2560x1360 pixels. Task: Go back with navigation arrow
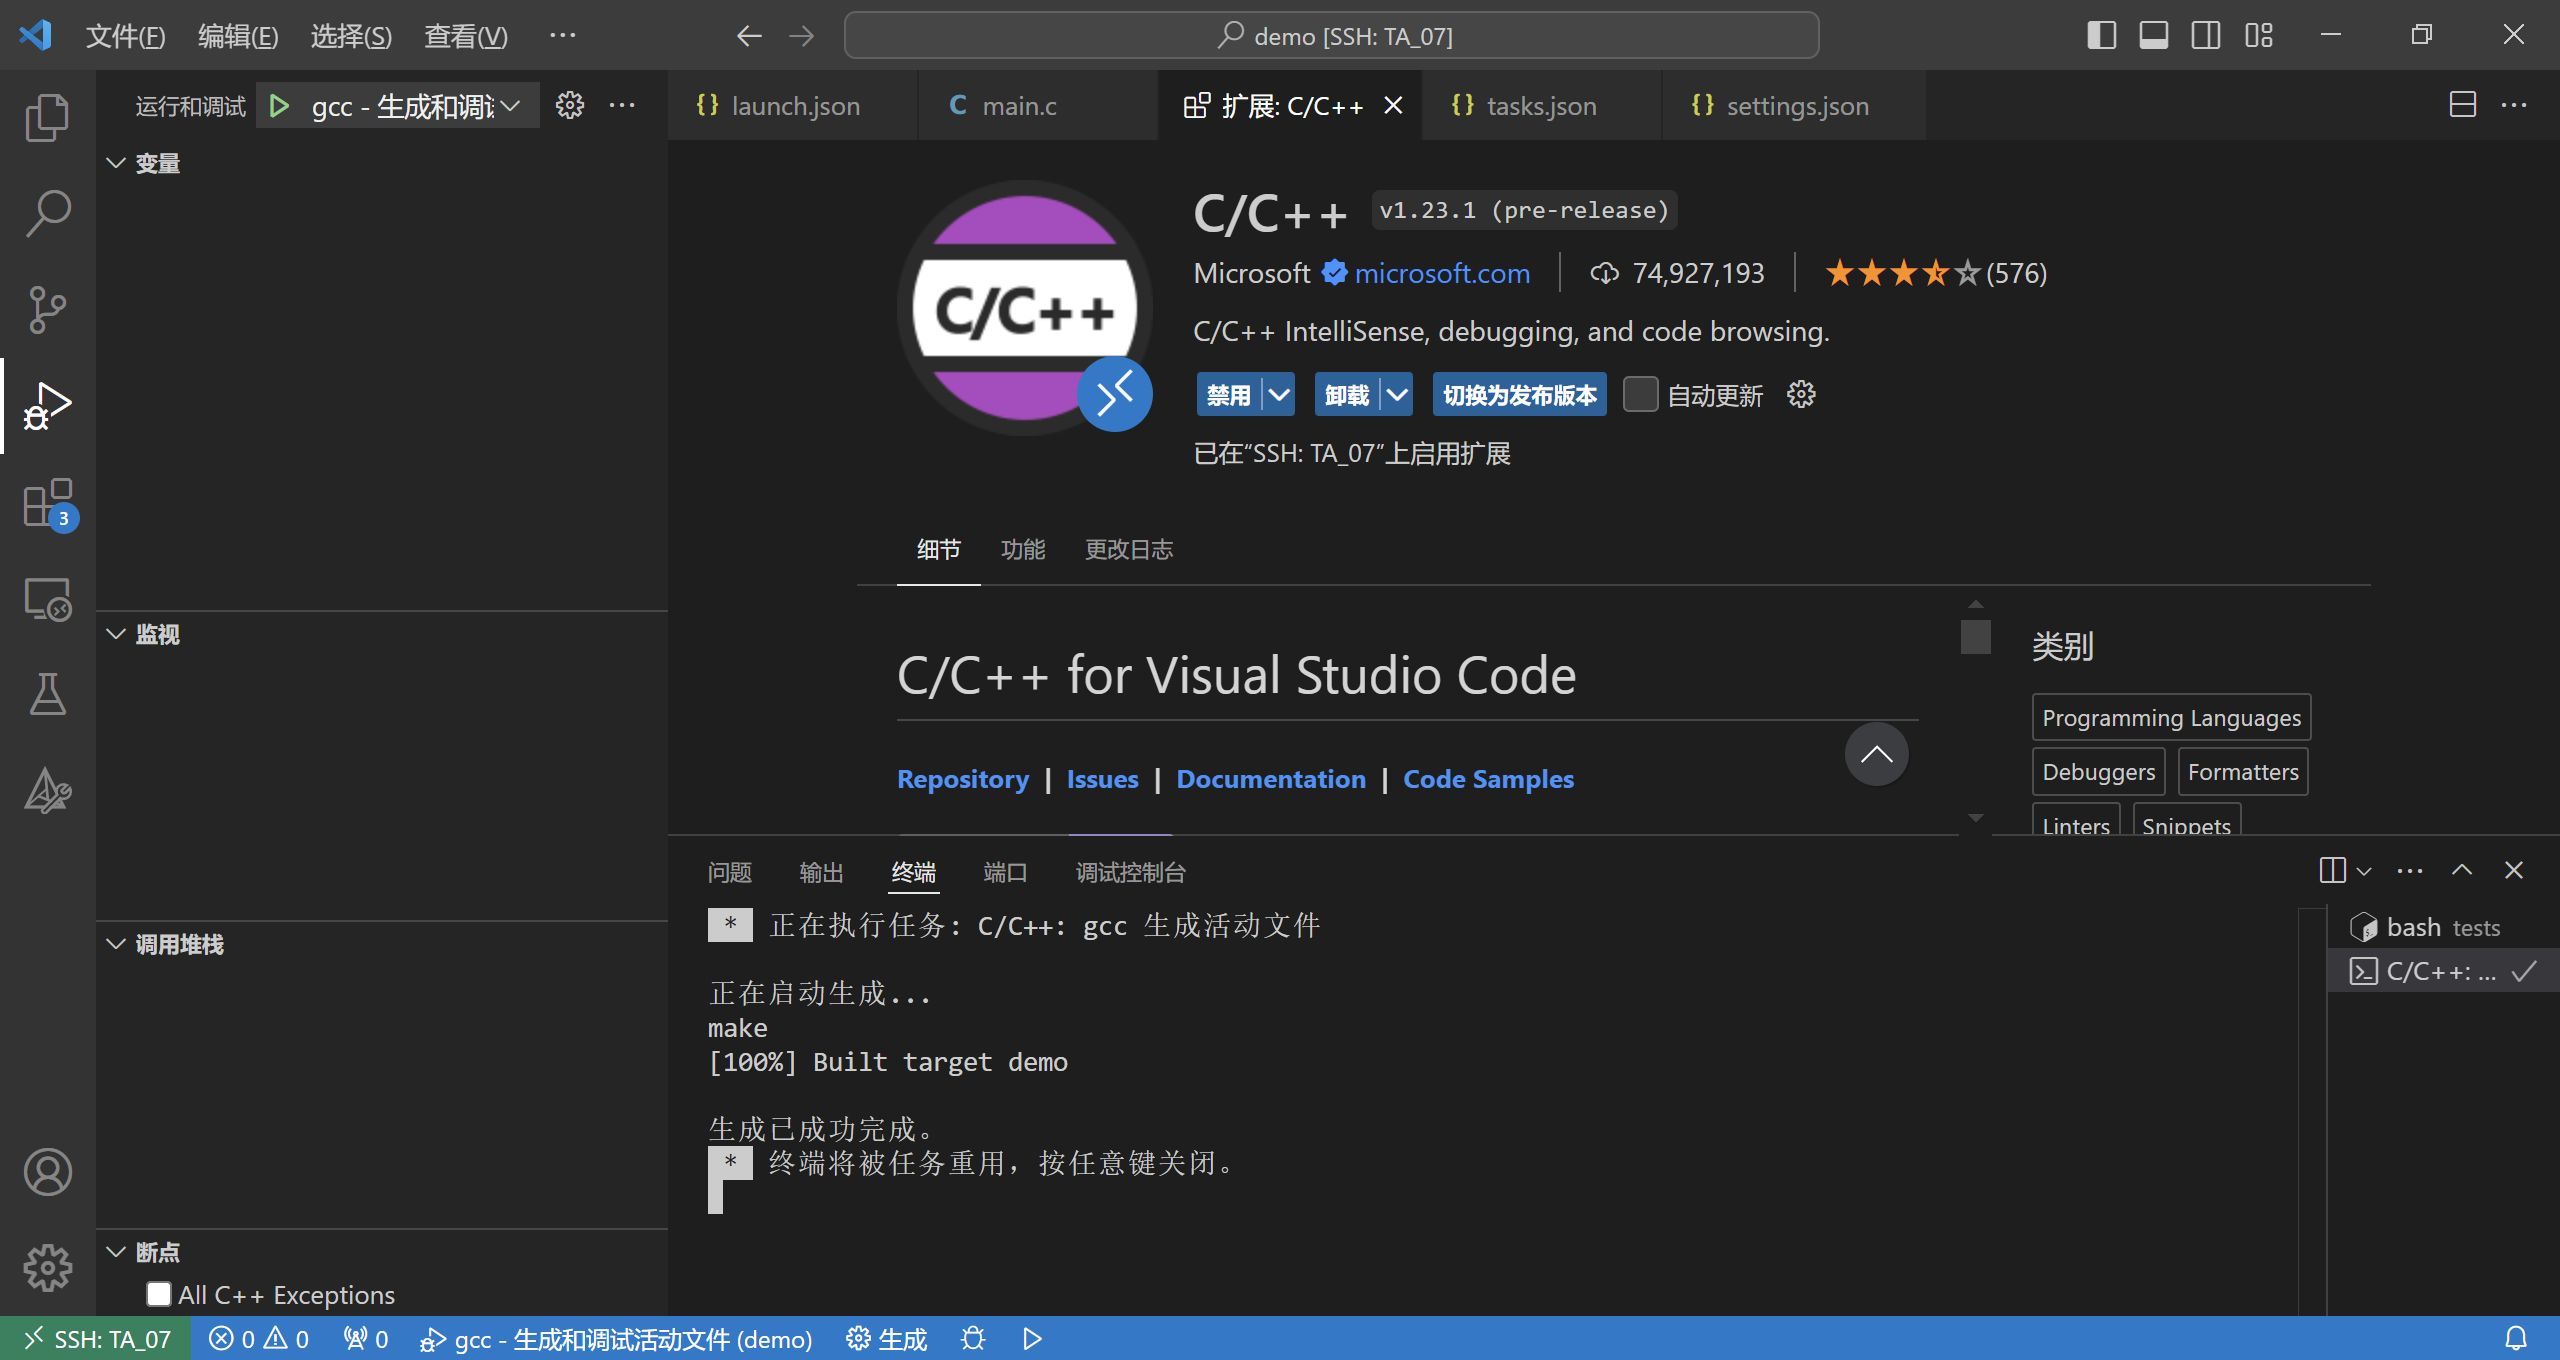[749, 36]
